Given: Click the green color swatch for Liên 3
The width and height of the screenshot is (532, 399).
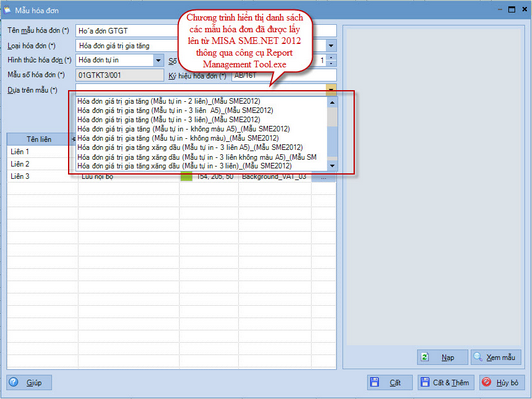Looking at the screenshot, I should click(x=186, y=176).
